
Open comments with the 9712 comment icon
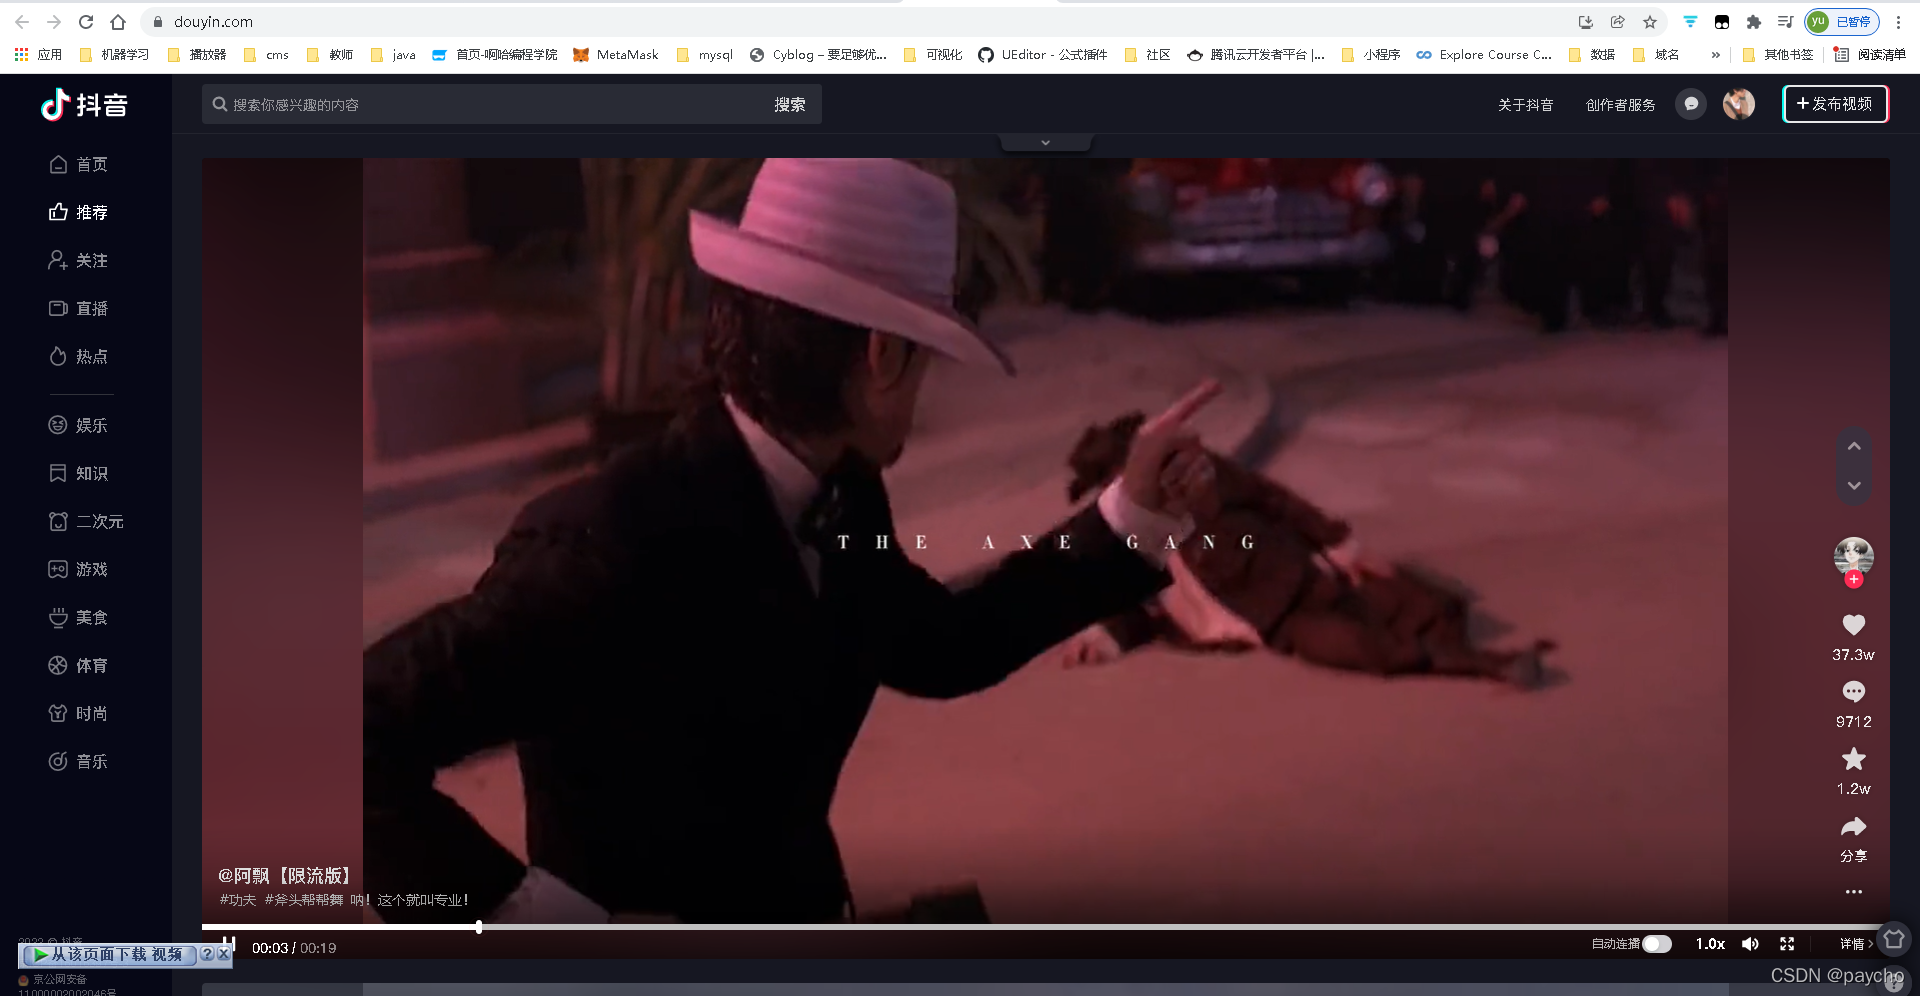tap(1853, 692)
